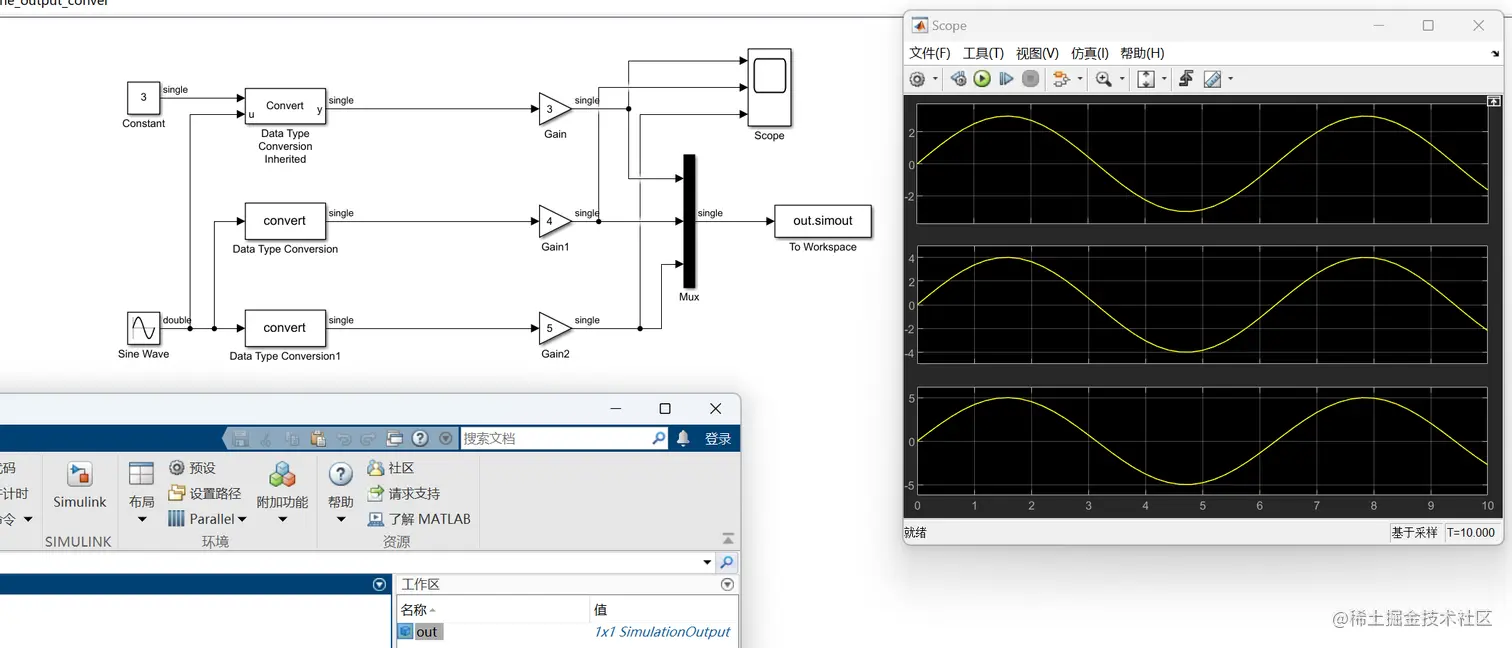The height and width of the screenshot is (648, 1512).
Task: Select the Gain block with value 3
Action: (x=555, y=109)
